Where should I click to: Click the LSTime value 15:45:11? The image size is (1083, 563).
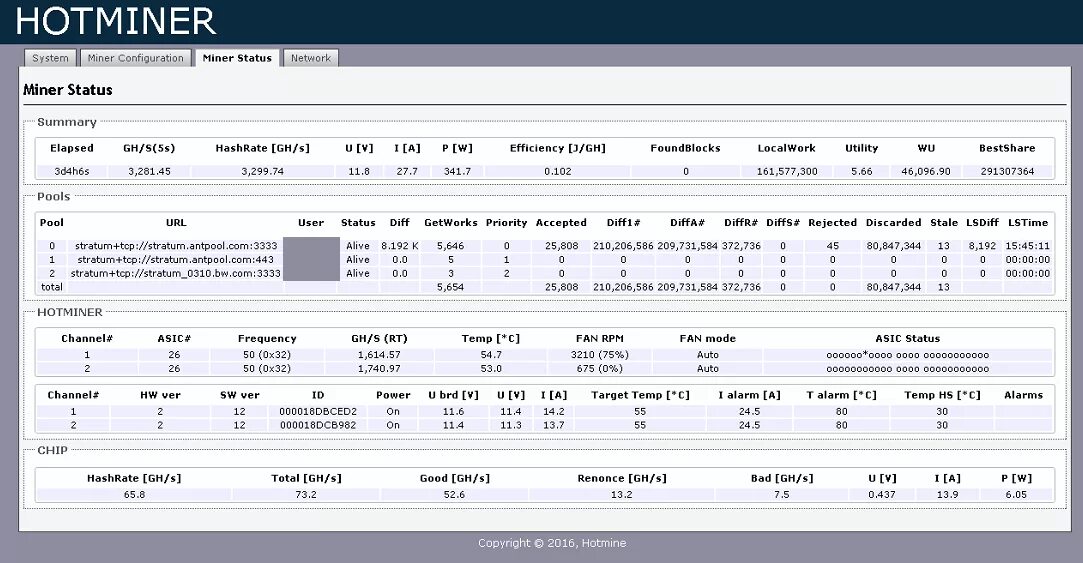point(1028,246)
